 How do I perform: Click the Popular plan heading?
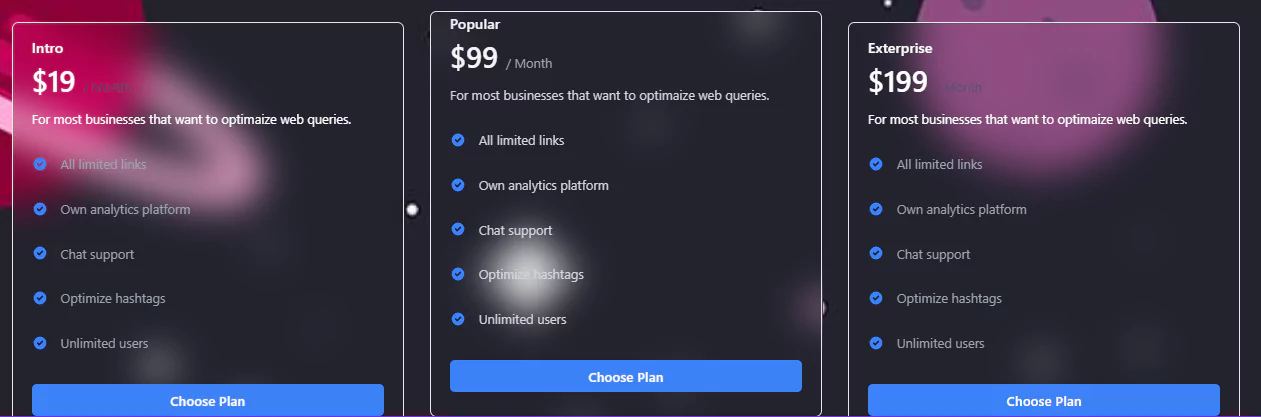475,24
